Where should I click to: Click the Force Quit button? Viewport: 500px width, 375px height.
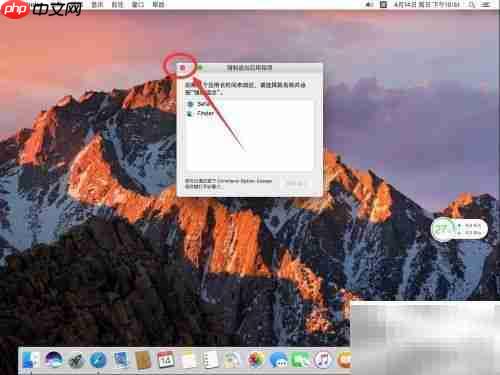click(295, 184)
